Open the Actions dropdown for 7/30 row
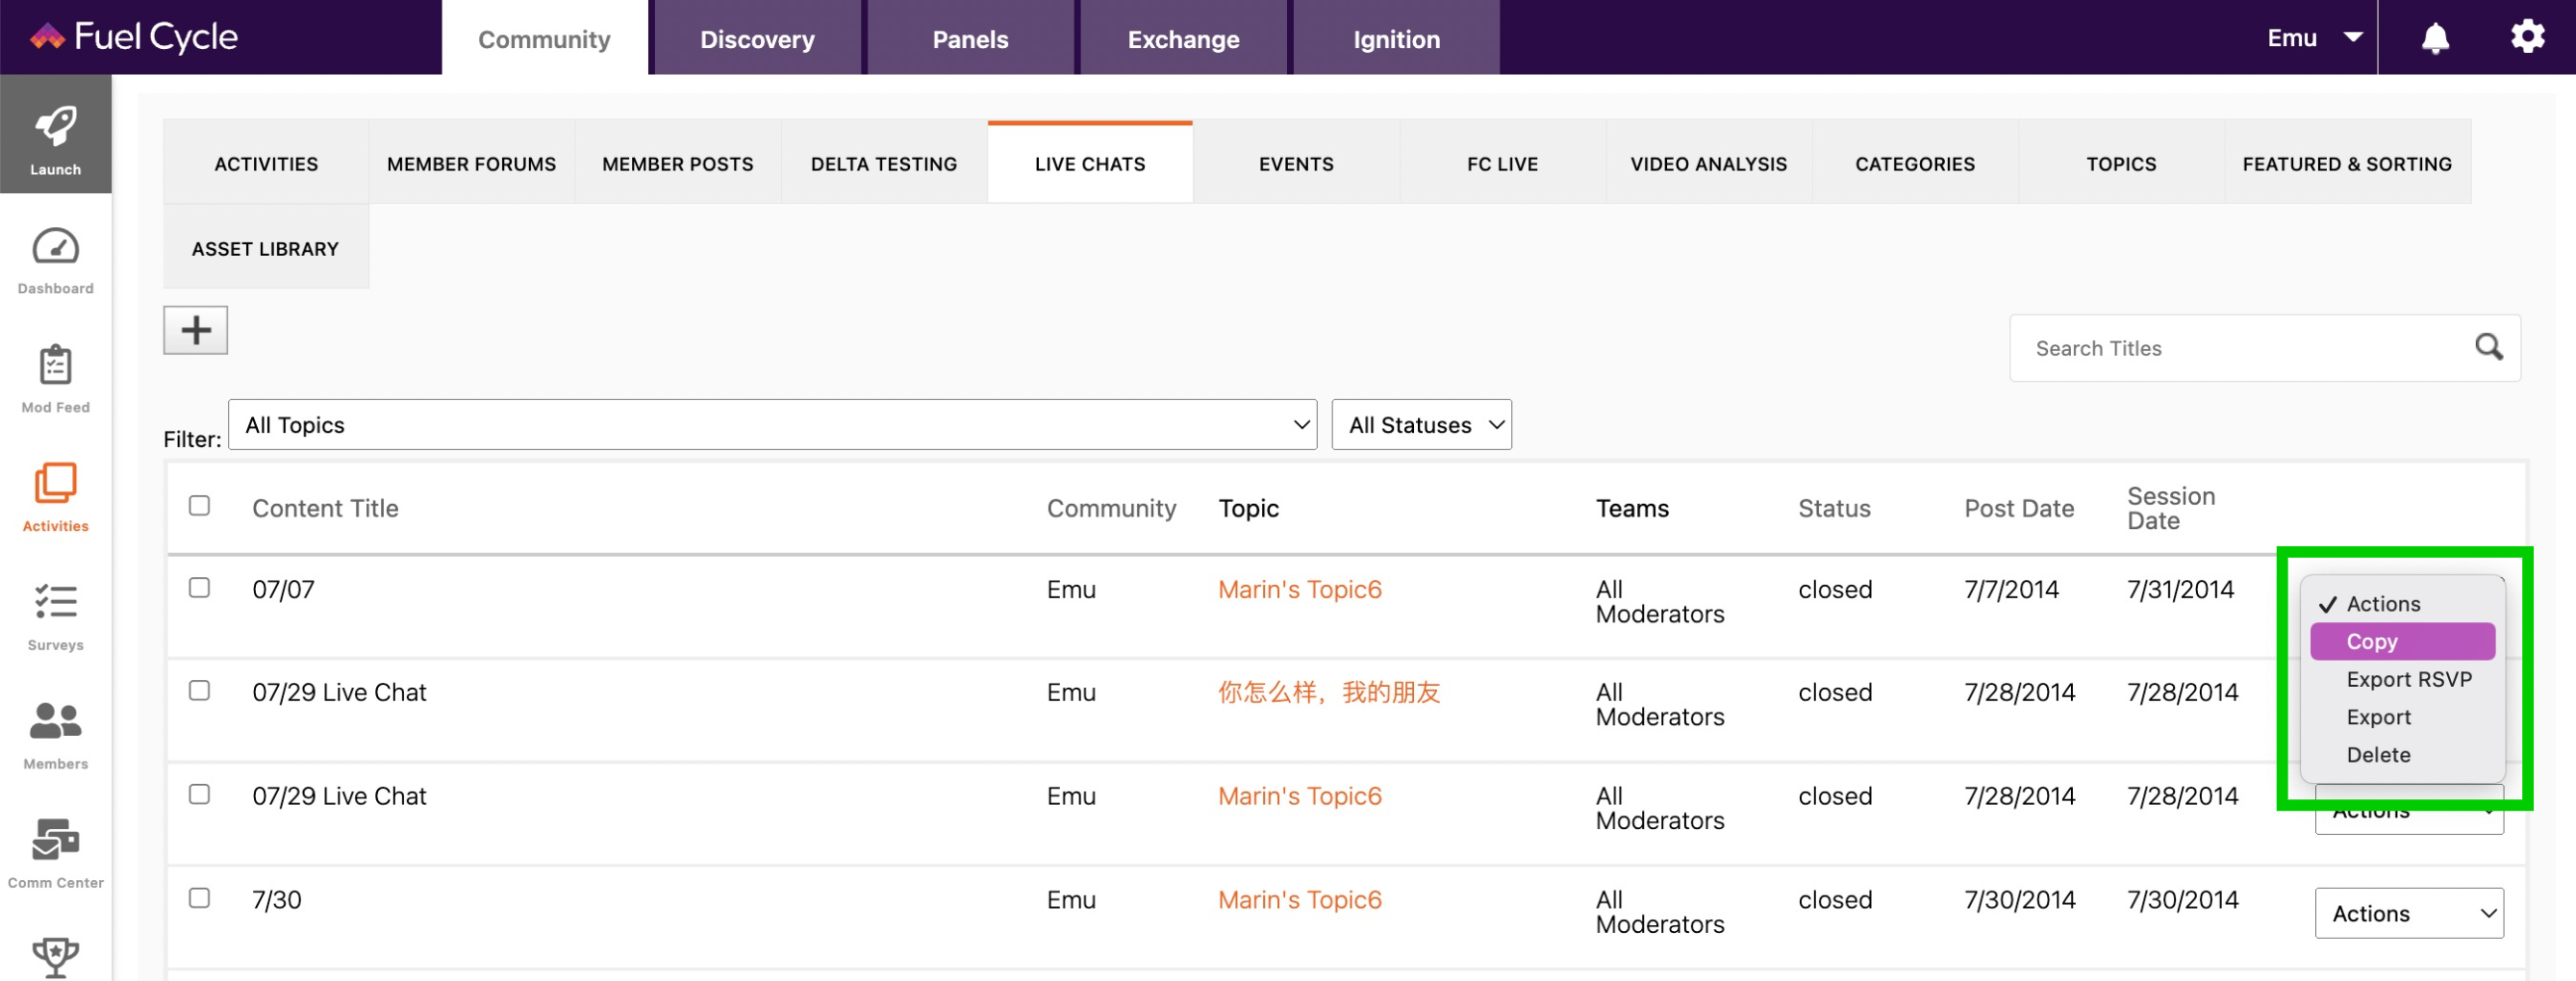Image resolution: width=2576 pixels, height=981 pixels. tap(2409, 913)
